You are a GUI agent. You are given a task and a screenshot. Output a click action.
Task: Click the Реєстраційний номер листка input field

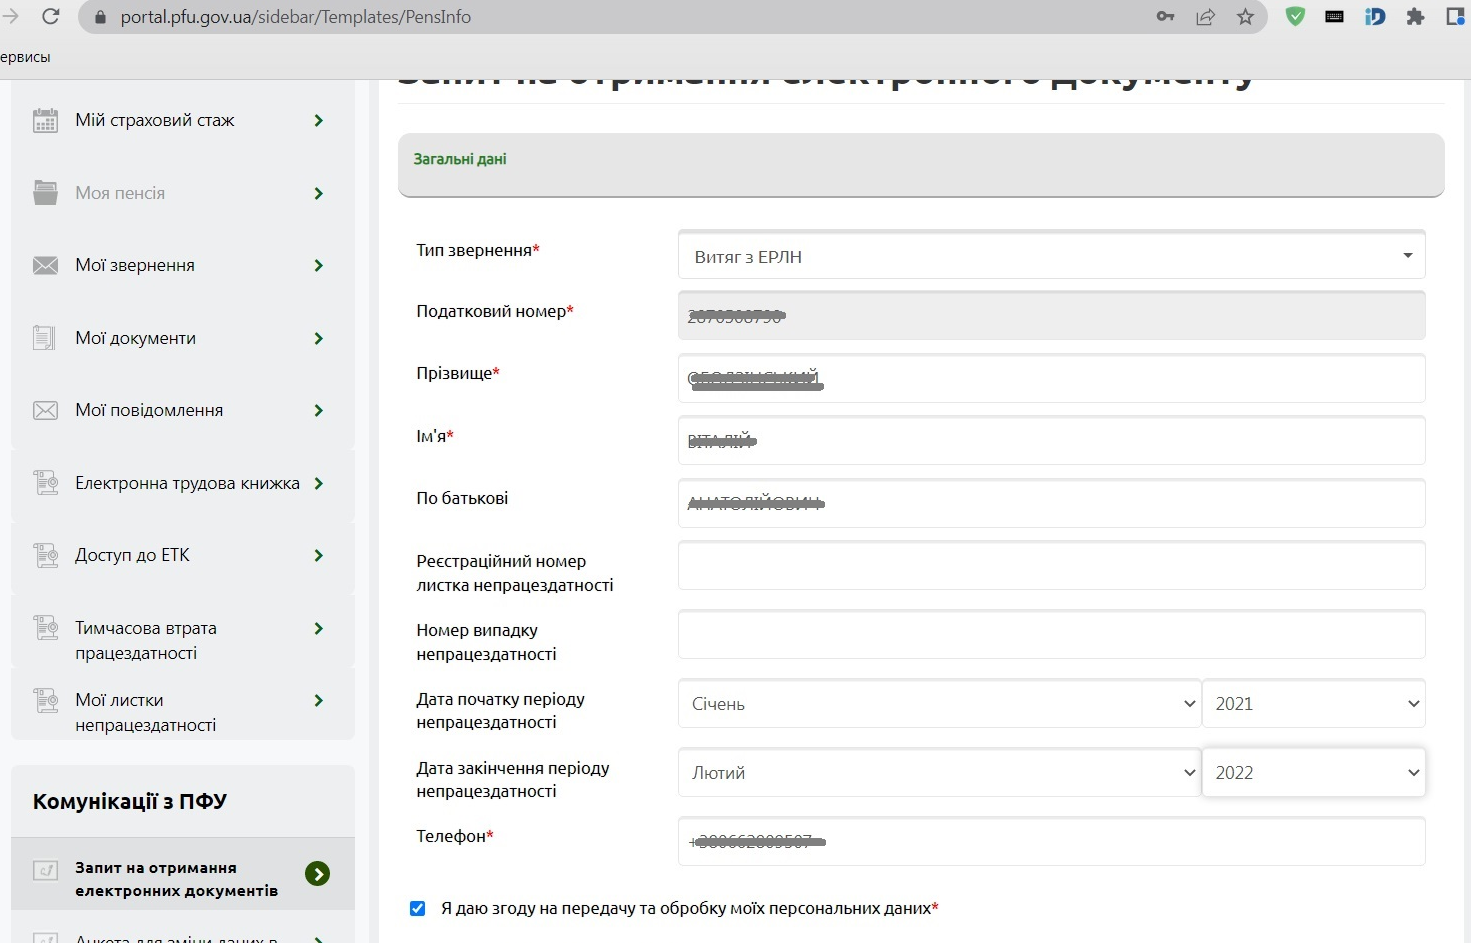[1051, 566]
